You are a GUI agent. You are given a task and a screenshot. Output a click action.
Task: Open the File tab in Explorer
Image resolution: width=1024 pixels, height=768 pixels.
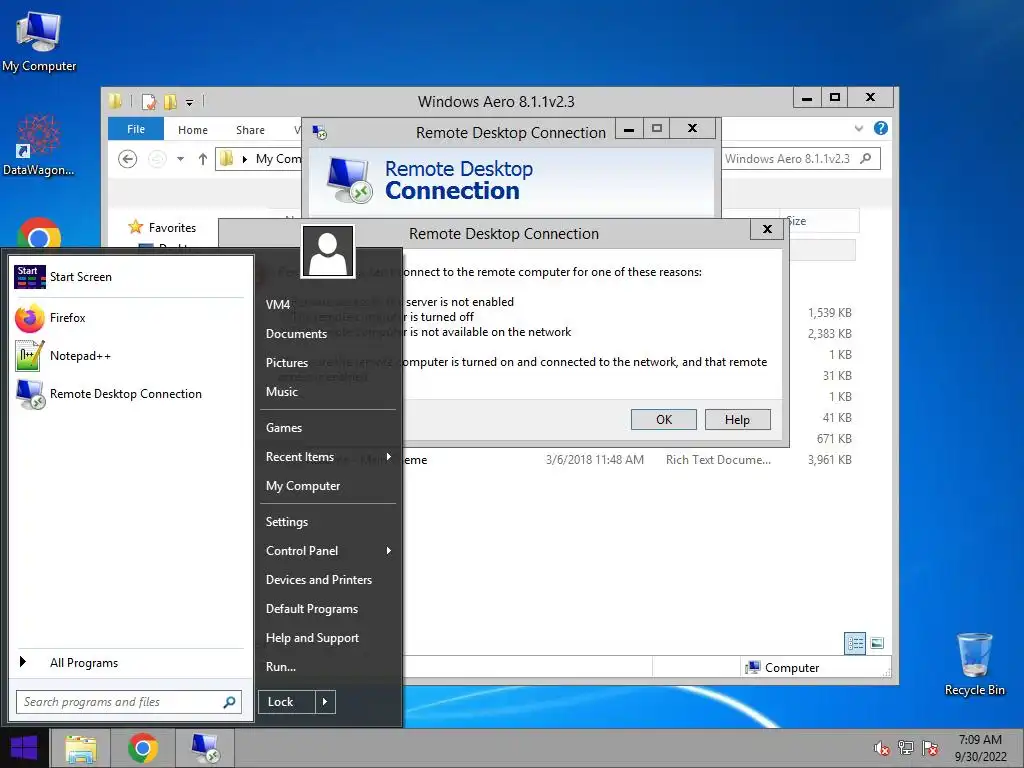[x=136, y=129]
